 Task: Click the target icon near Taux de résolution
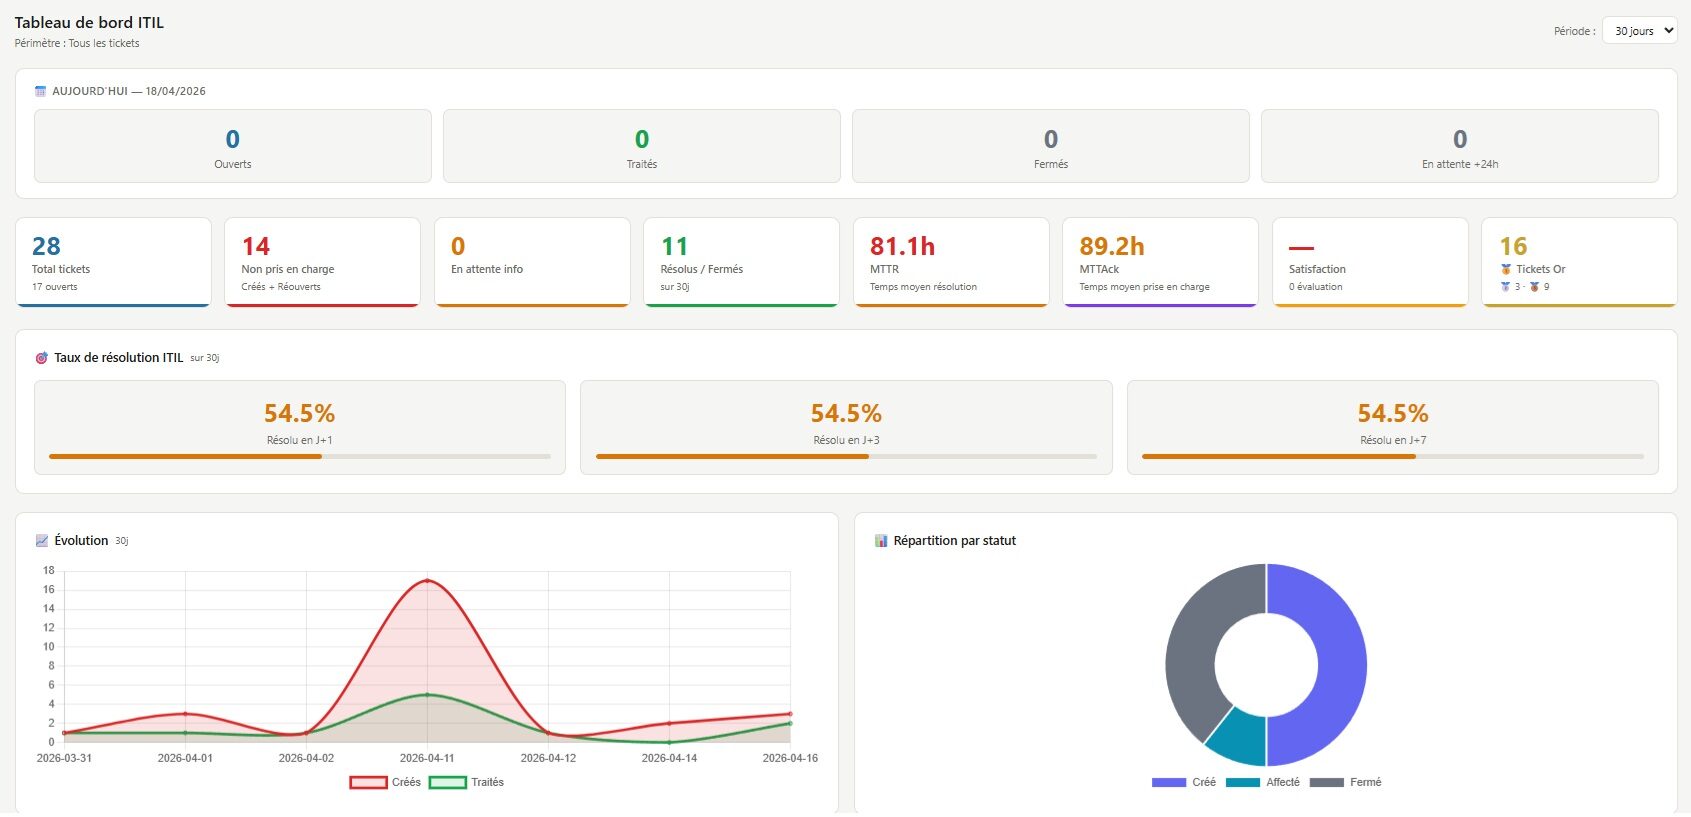(42, 358)
